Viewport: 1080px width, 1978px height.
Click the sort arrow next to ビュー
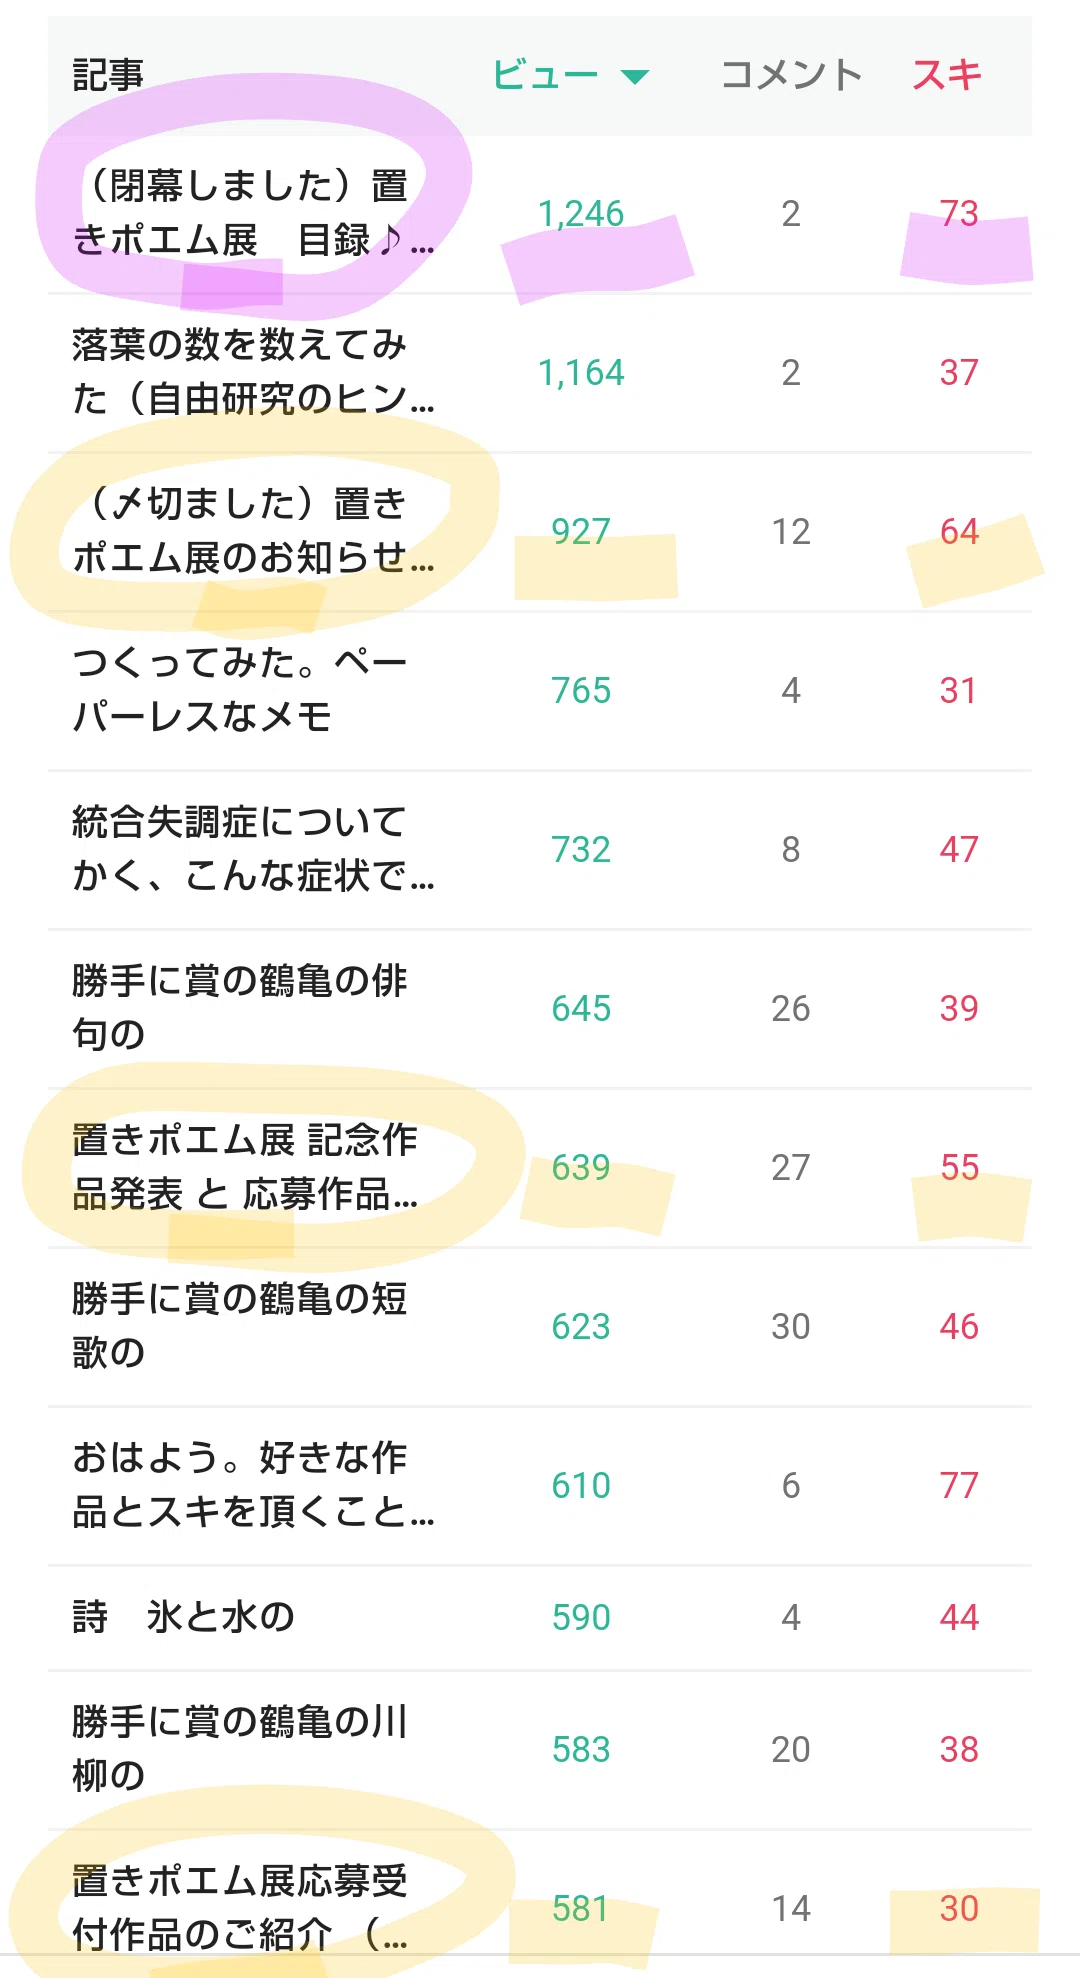click(x=635, y=76)
